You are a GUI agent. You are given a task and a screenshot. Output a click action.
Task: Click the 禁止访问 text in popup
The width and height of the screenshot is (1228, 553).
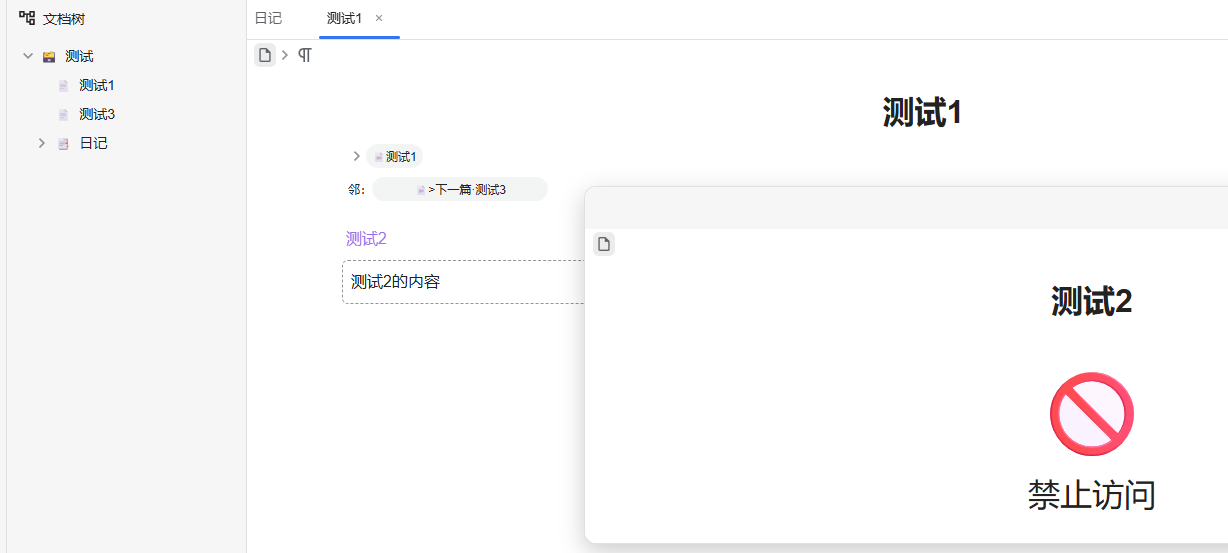(x=1091, y=495)
